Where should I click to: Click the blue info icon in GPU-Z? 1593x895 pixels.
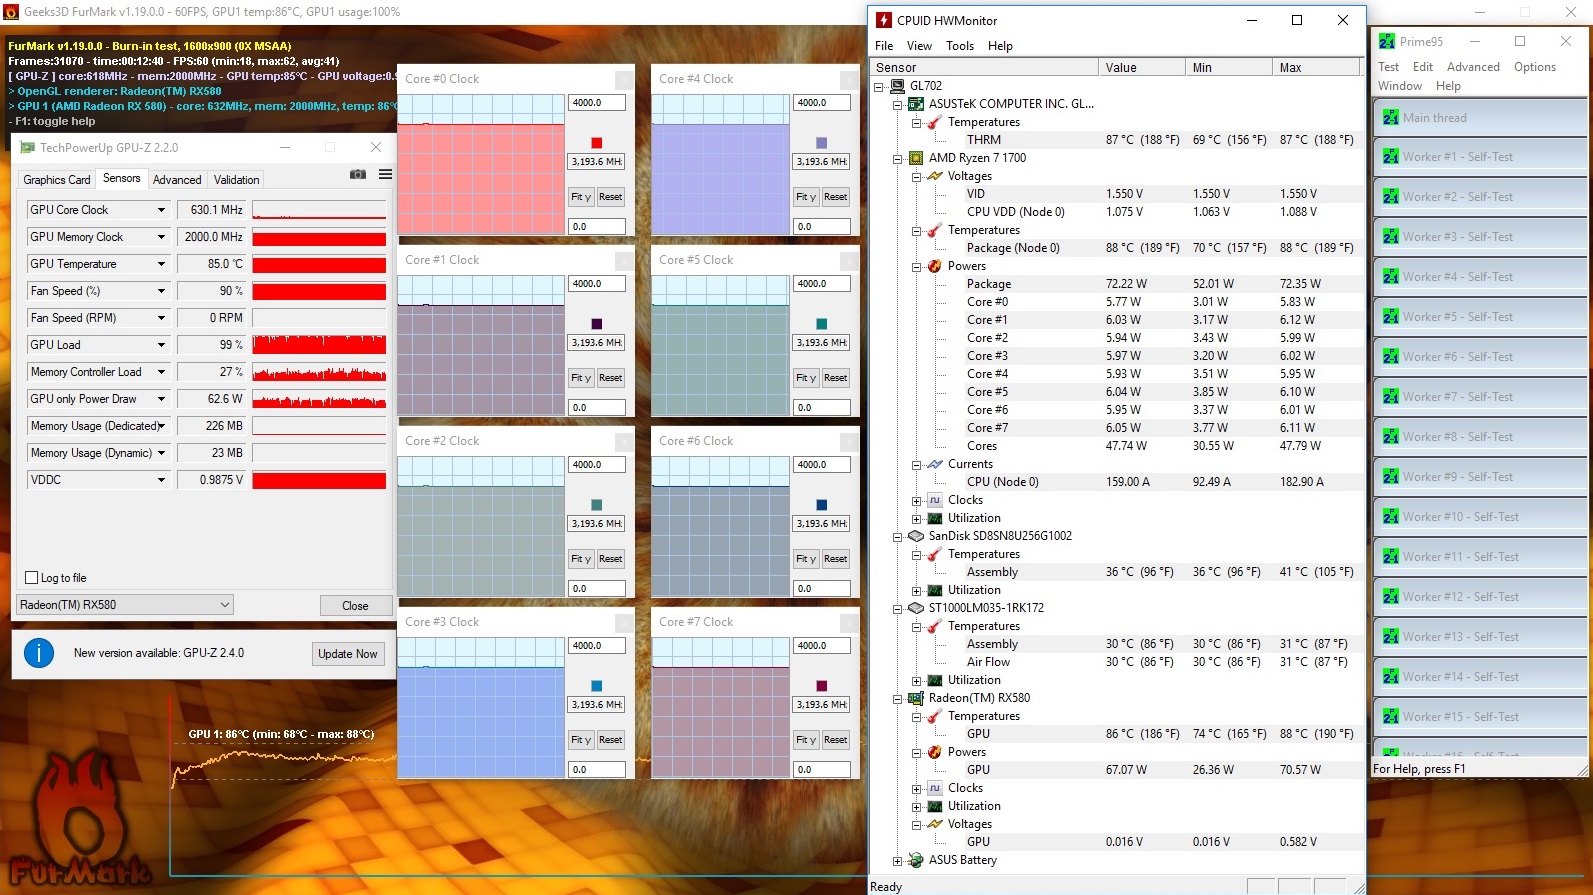pyautogui.click(x=39, y=654)
